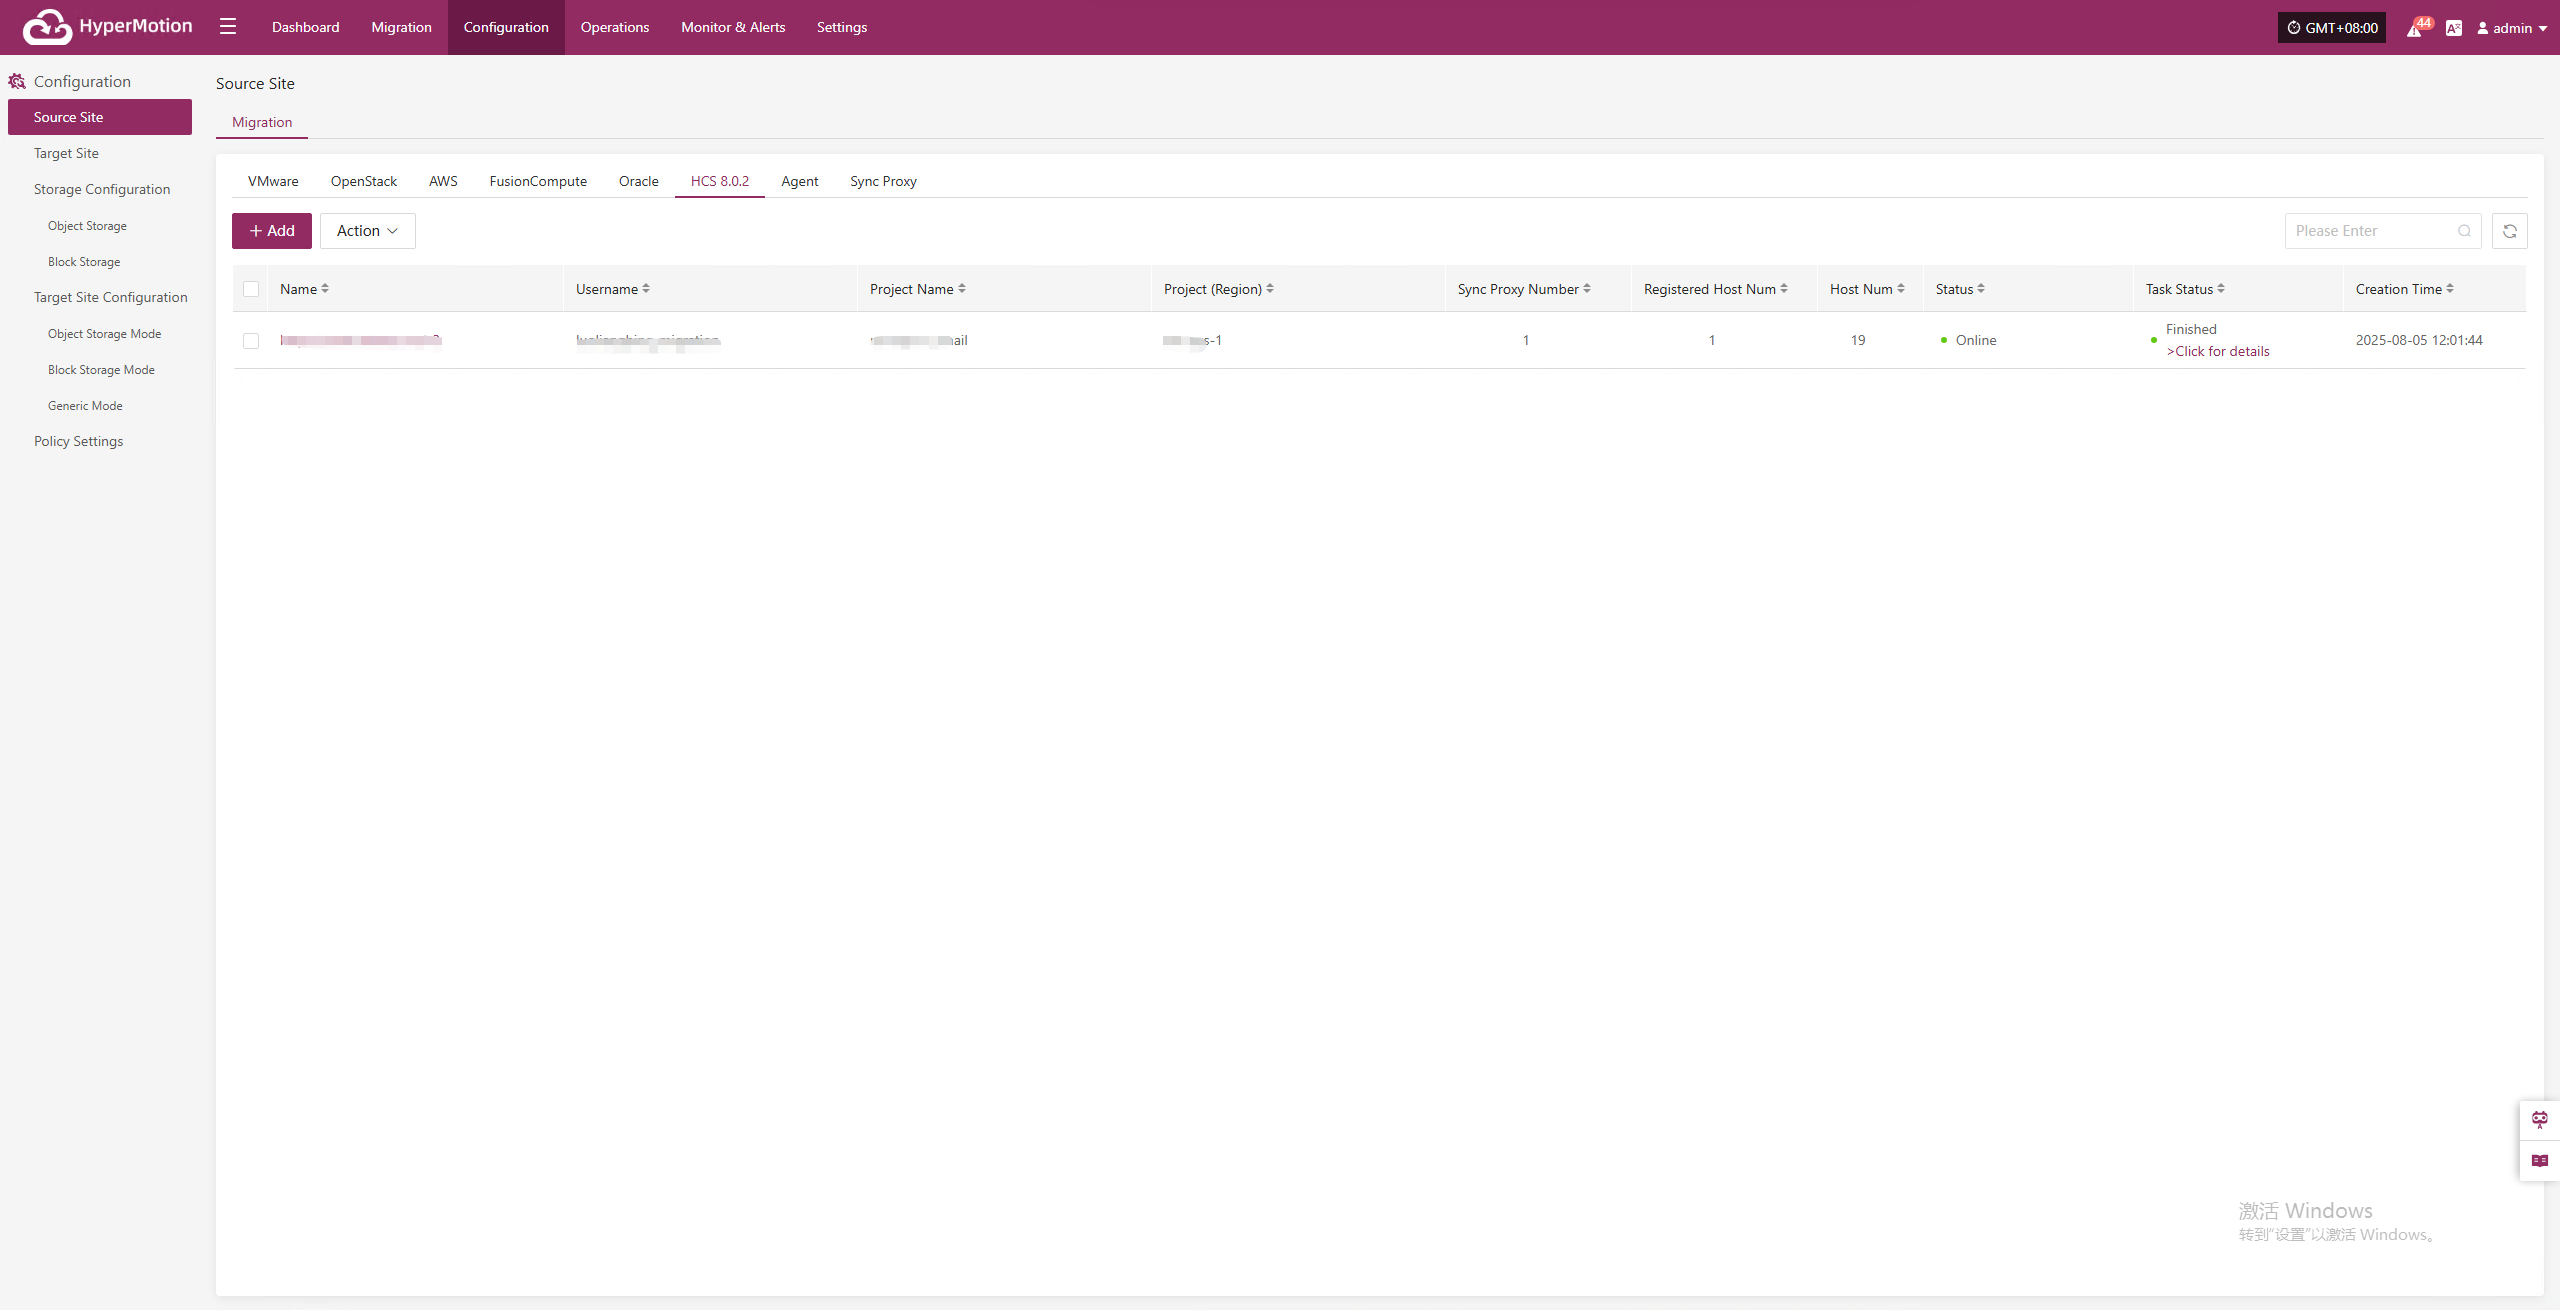2560x1310 pixels.
Task: Sort by Sync Proxy Number arrows
Action: point(1587,289)
